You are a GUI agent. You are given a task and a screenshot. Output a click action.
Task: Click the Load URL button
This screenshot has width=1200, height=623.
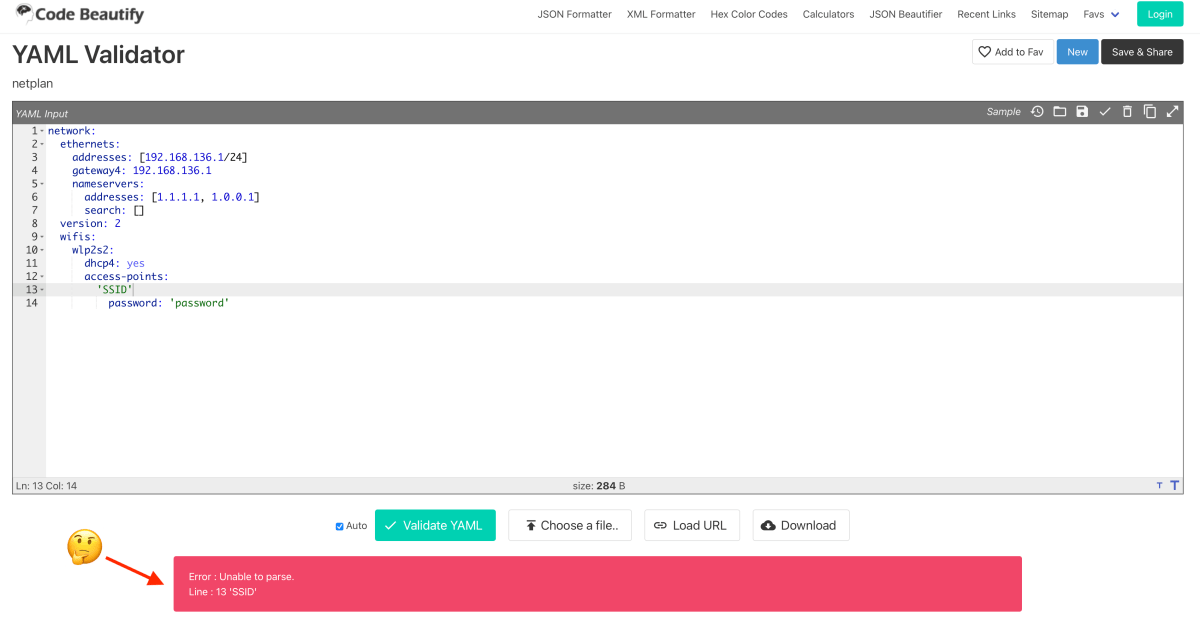[x=692, y=525]
